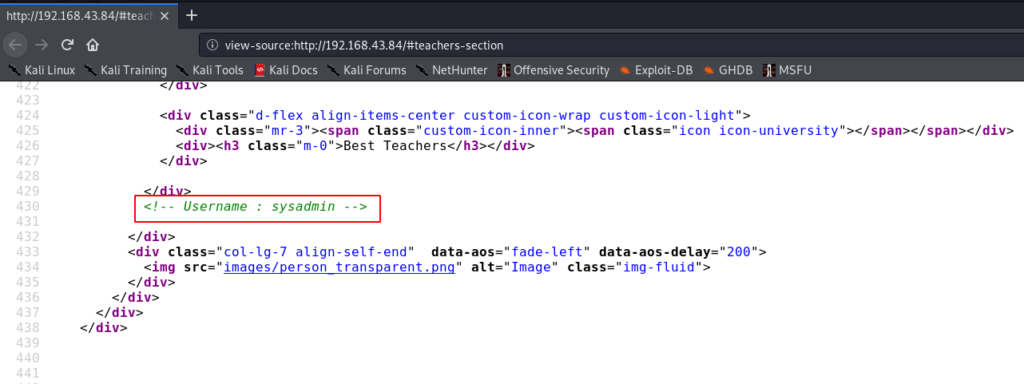Click the Forward navigation arrow
The image size is (1024, 384).
click(x=42, y=45)
